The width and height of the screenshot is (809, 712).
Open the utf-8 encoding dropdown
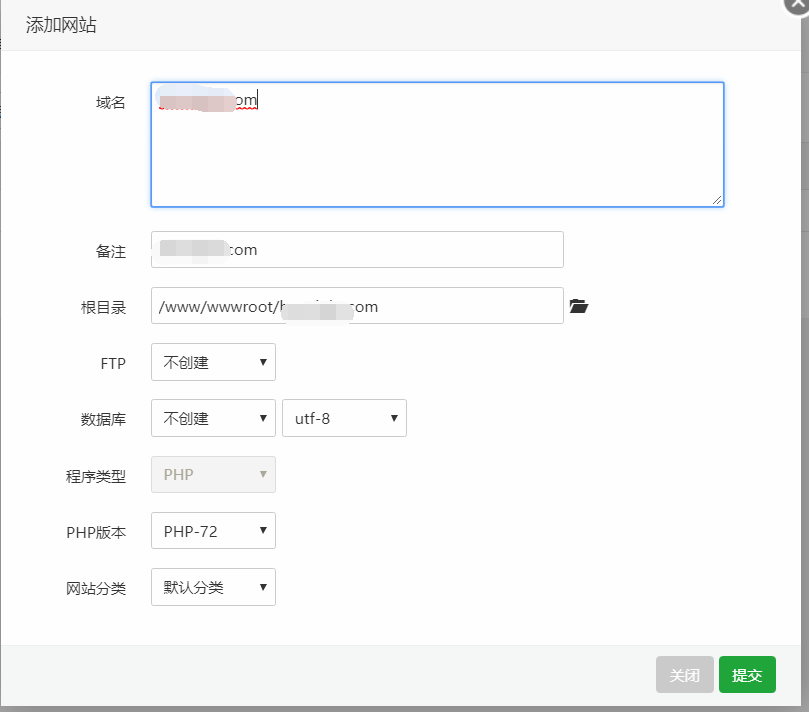(344, 418)
